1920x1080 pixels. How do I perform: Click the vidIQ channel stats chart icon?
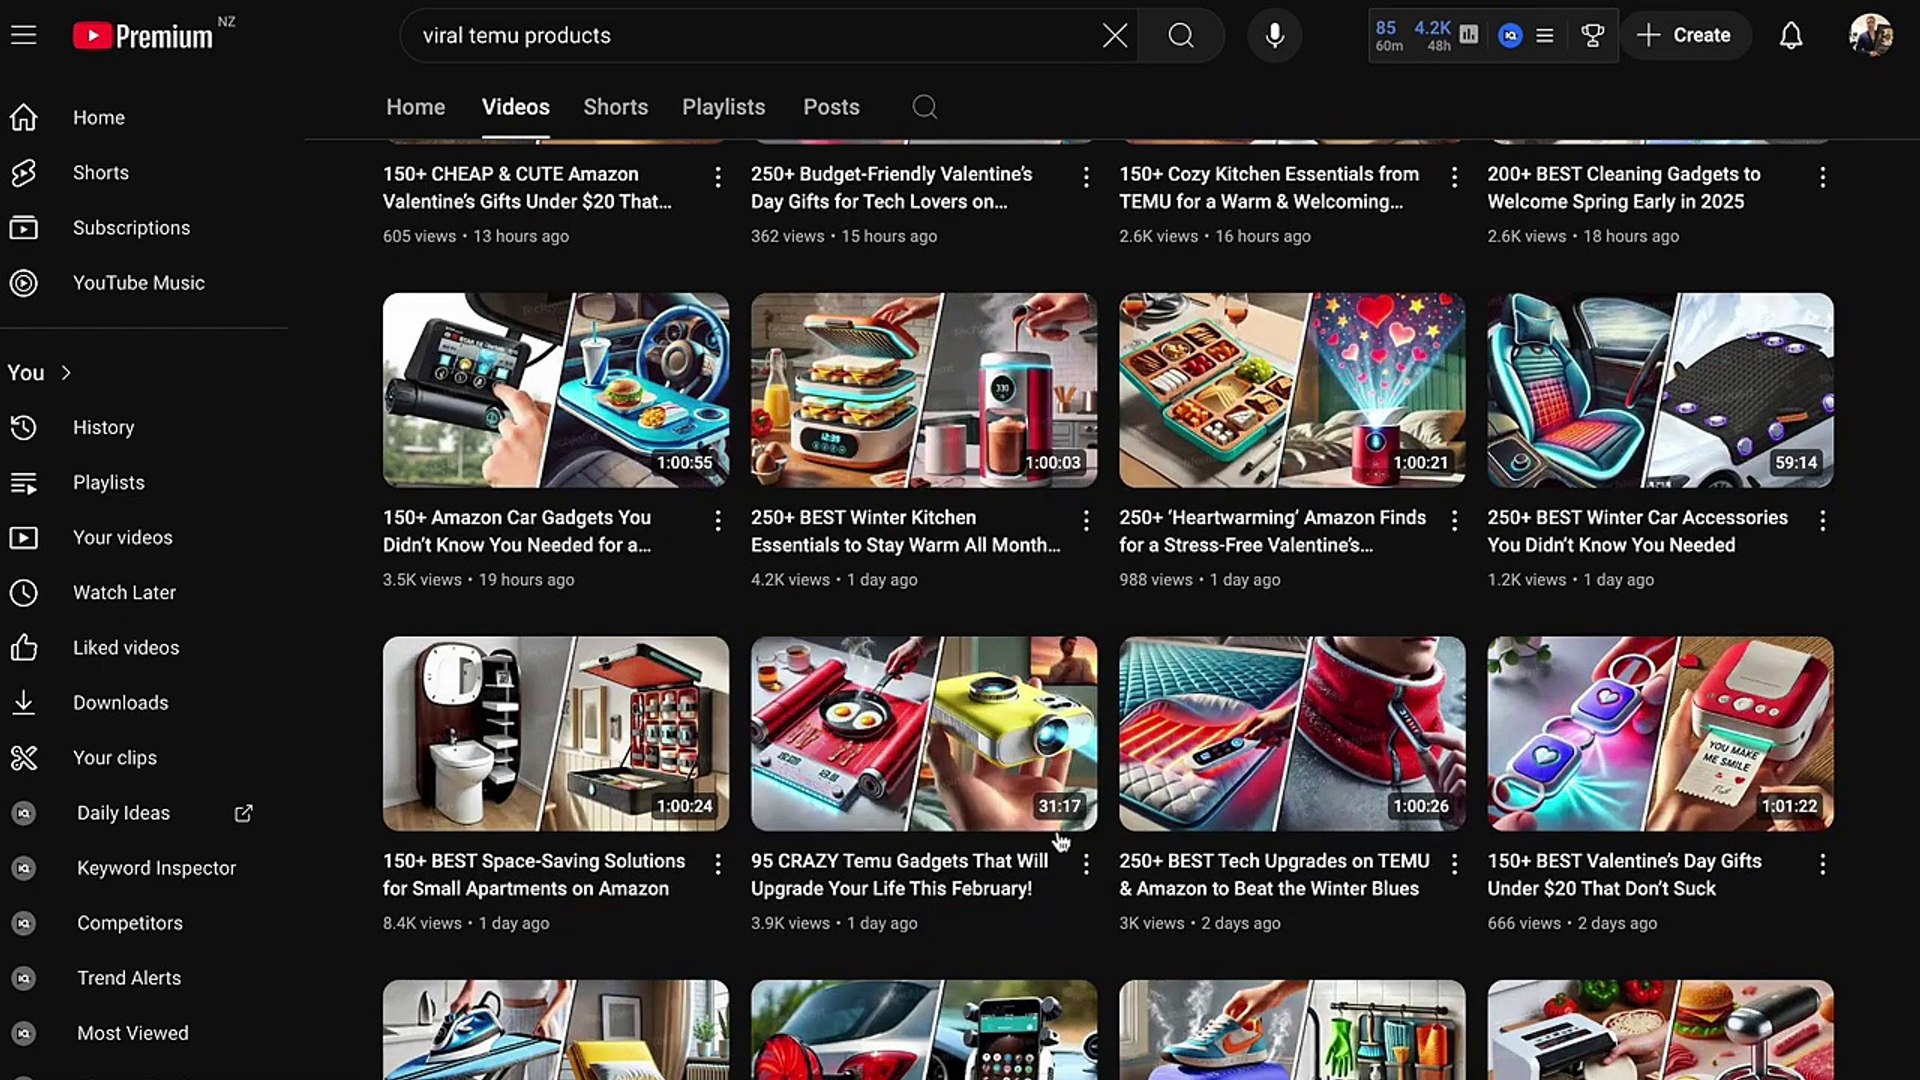[1468, 35]
